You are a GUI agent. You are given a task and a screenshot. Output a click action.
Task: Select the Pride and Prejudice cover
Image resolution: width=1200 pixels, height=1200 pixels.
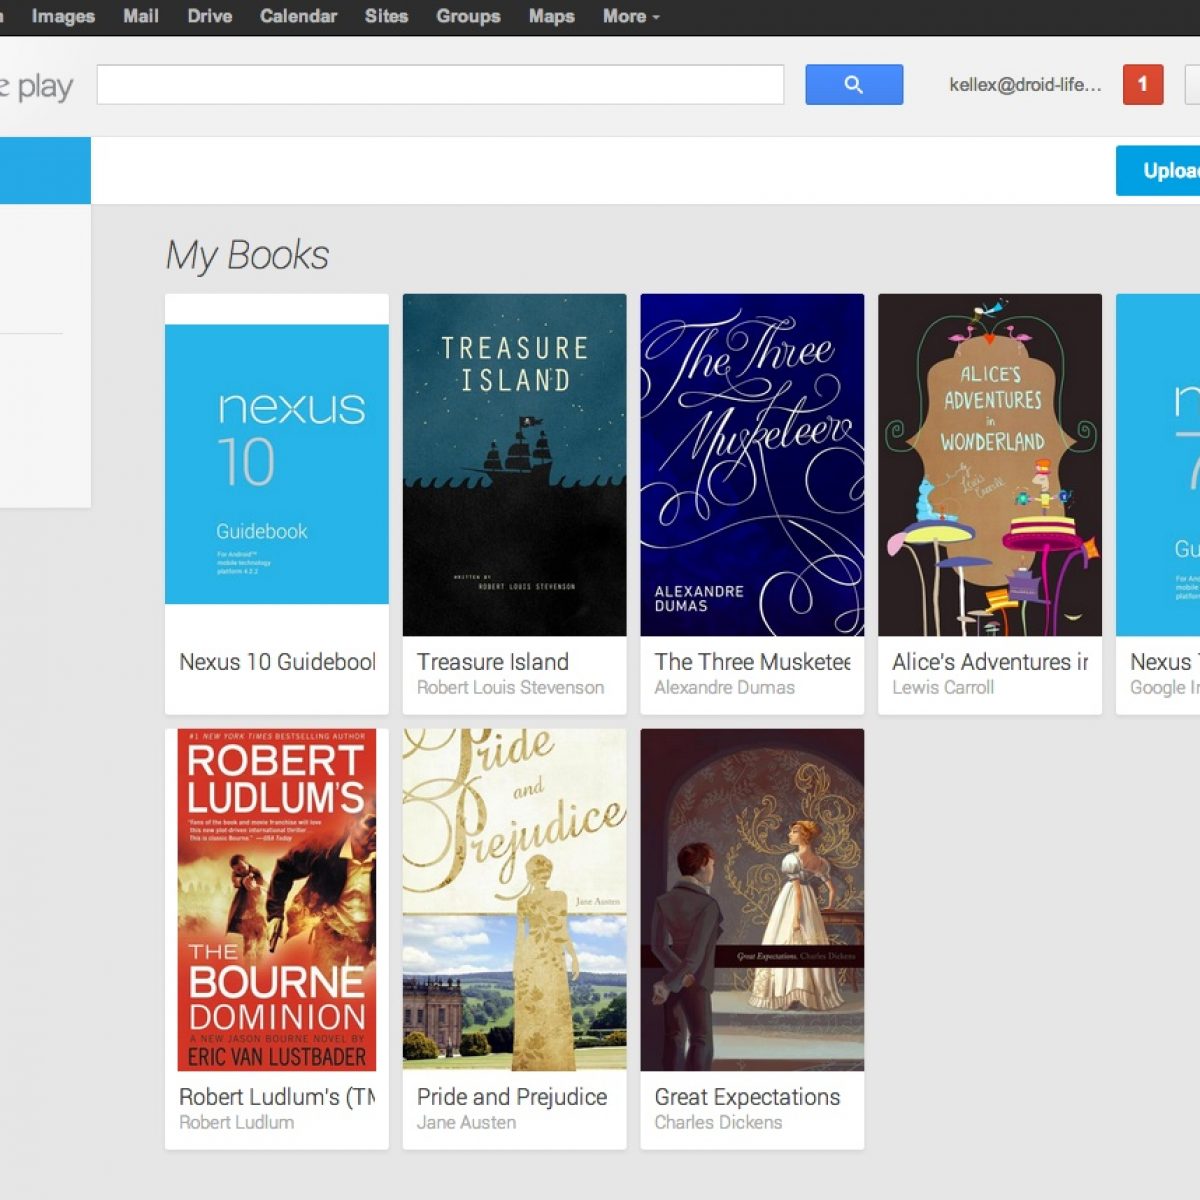pyautogui.click(x=514, y=899)
